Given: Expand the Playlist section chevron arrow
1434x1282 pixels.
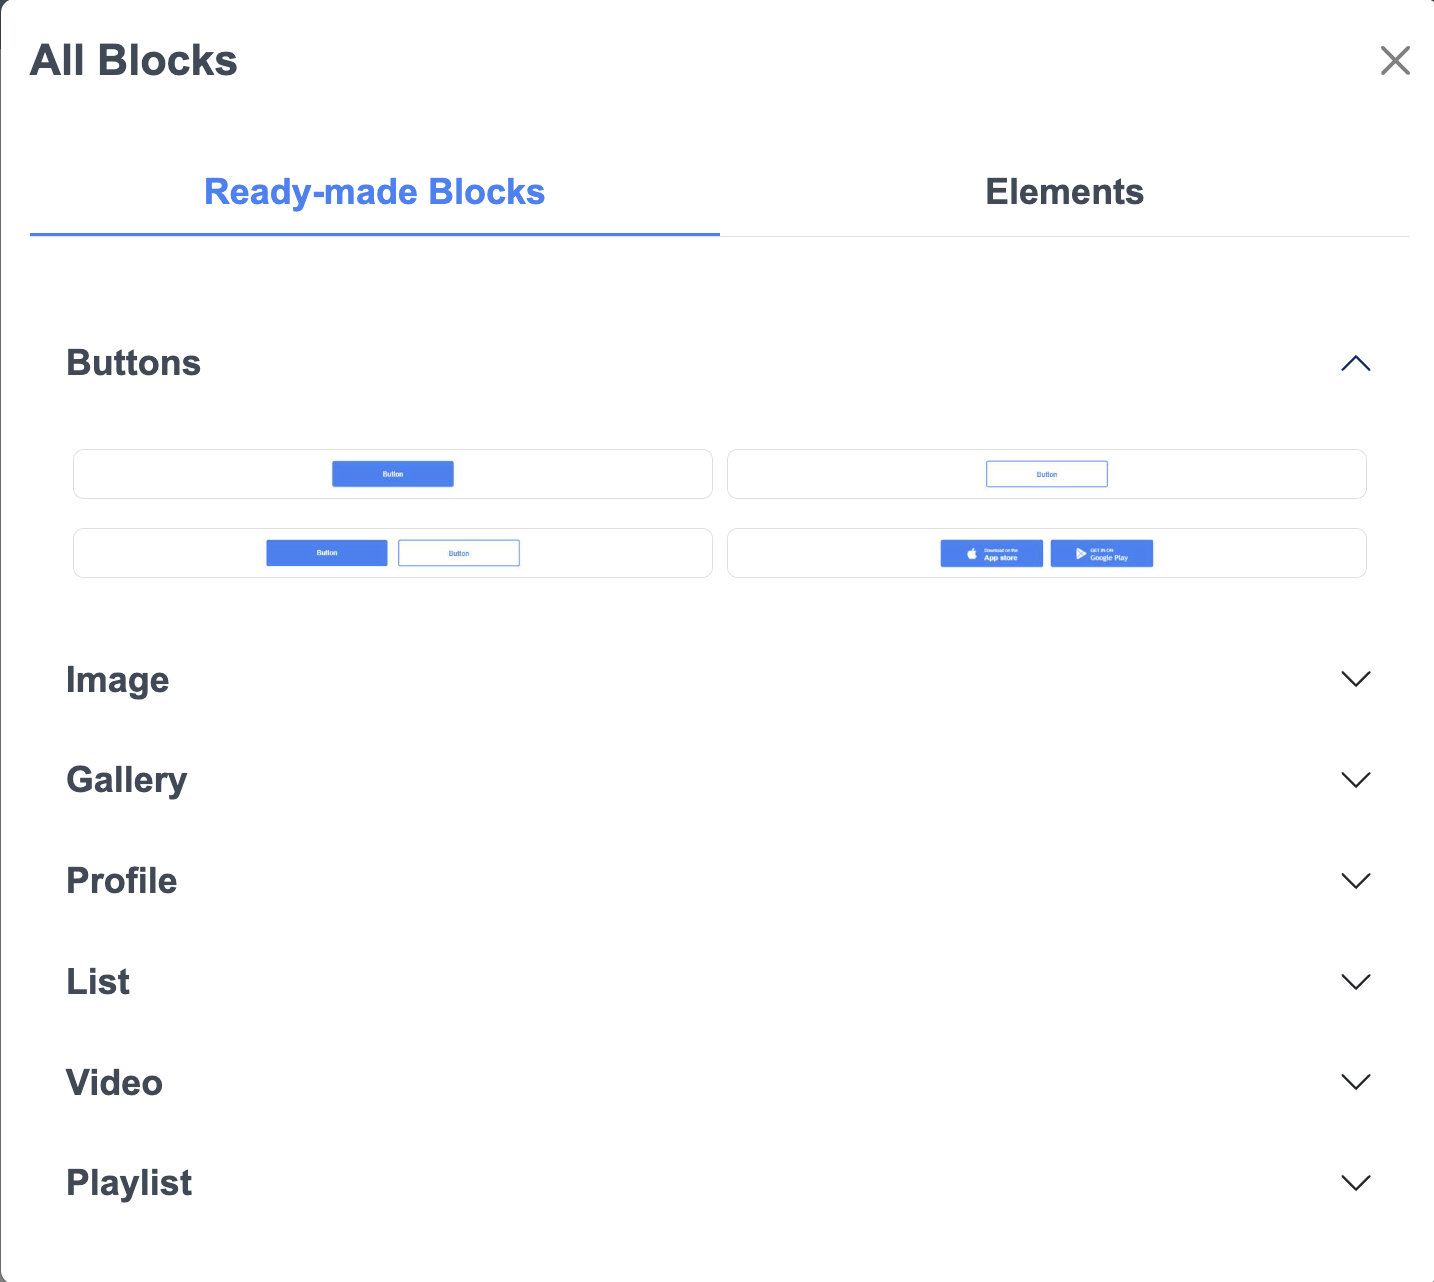Looking at the screenshot, I should [x=1355, y=1183].
